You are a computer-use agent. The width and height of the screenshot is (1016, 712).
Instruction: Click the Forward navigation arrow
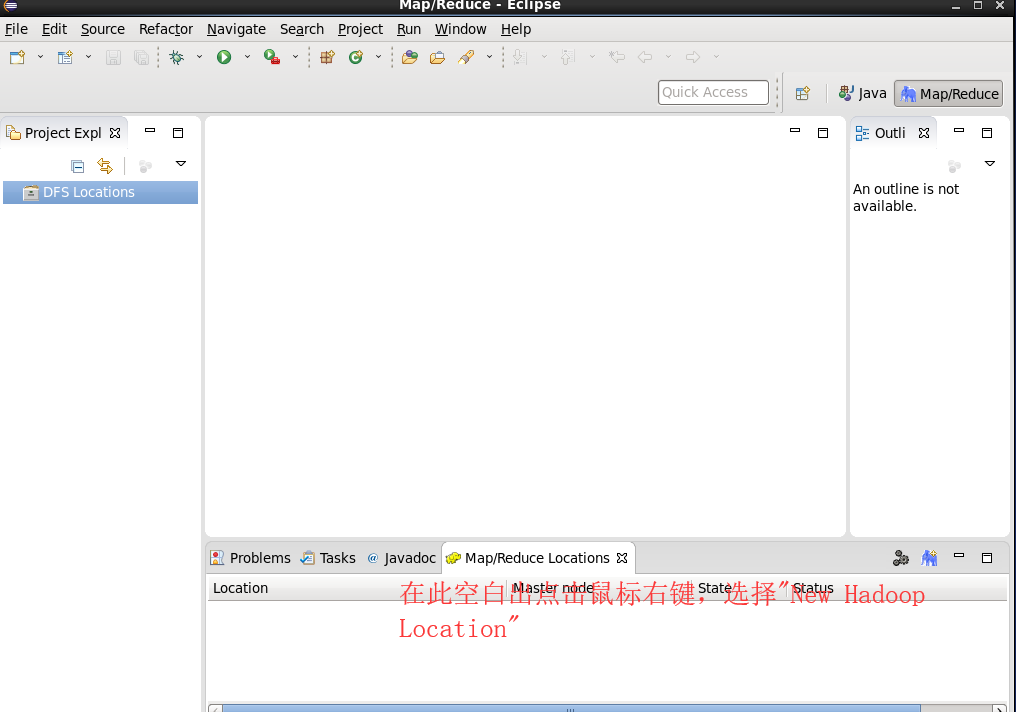pyautogui.click(x=693, y=57)
